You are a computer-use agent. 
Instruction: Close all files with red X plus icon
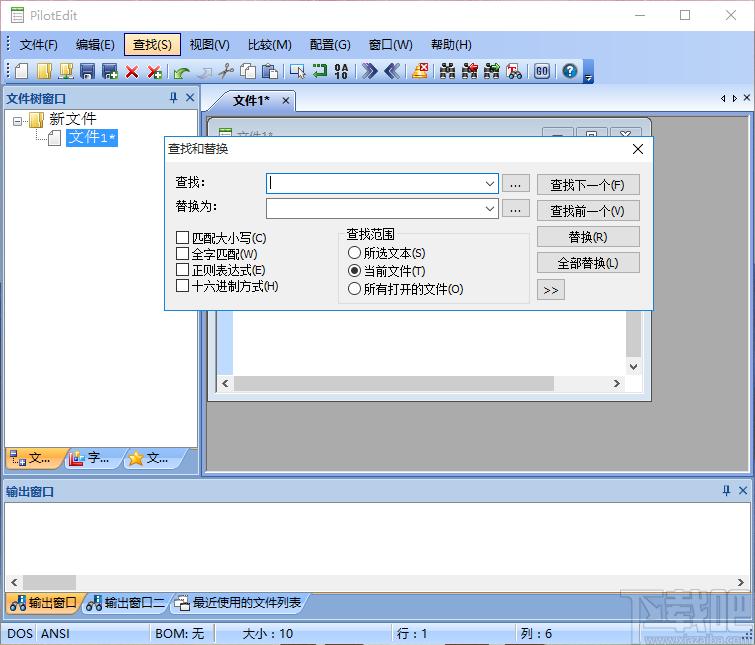pyautogui.click(x=154, y=72)
